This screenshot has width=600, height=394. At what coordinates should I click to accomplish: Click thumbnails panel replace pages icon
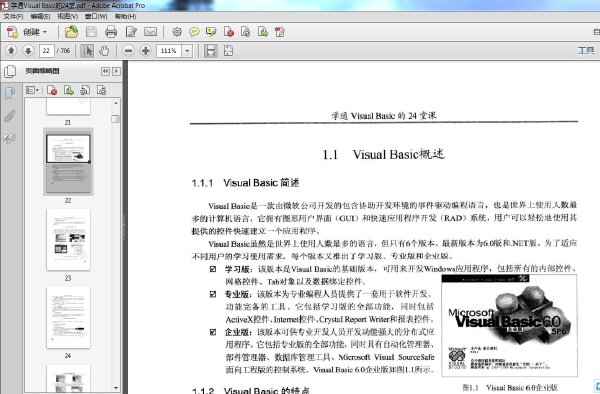pyautogui.click(x=85, y=90)
